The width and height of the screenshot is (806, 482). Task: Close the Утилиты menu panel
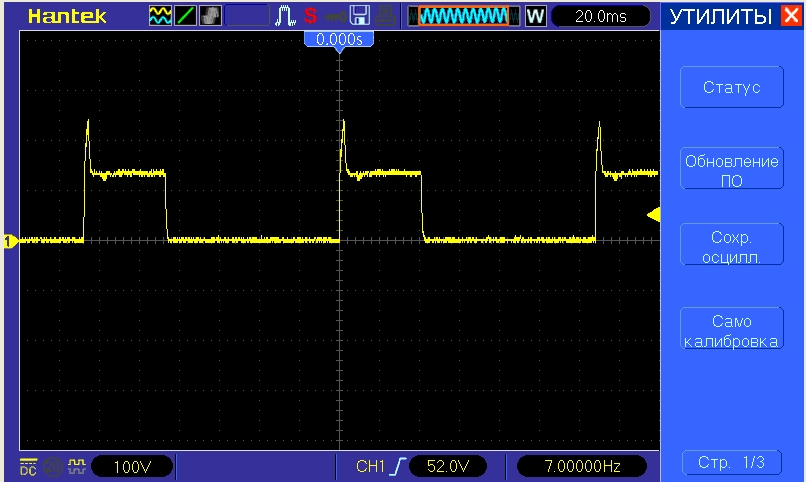[x=791, y=16]
